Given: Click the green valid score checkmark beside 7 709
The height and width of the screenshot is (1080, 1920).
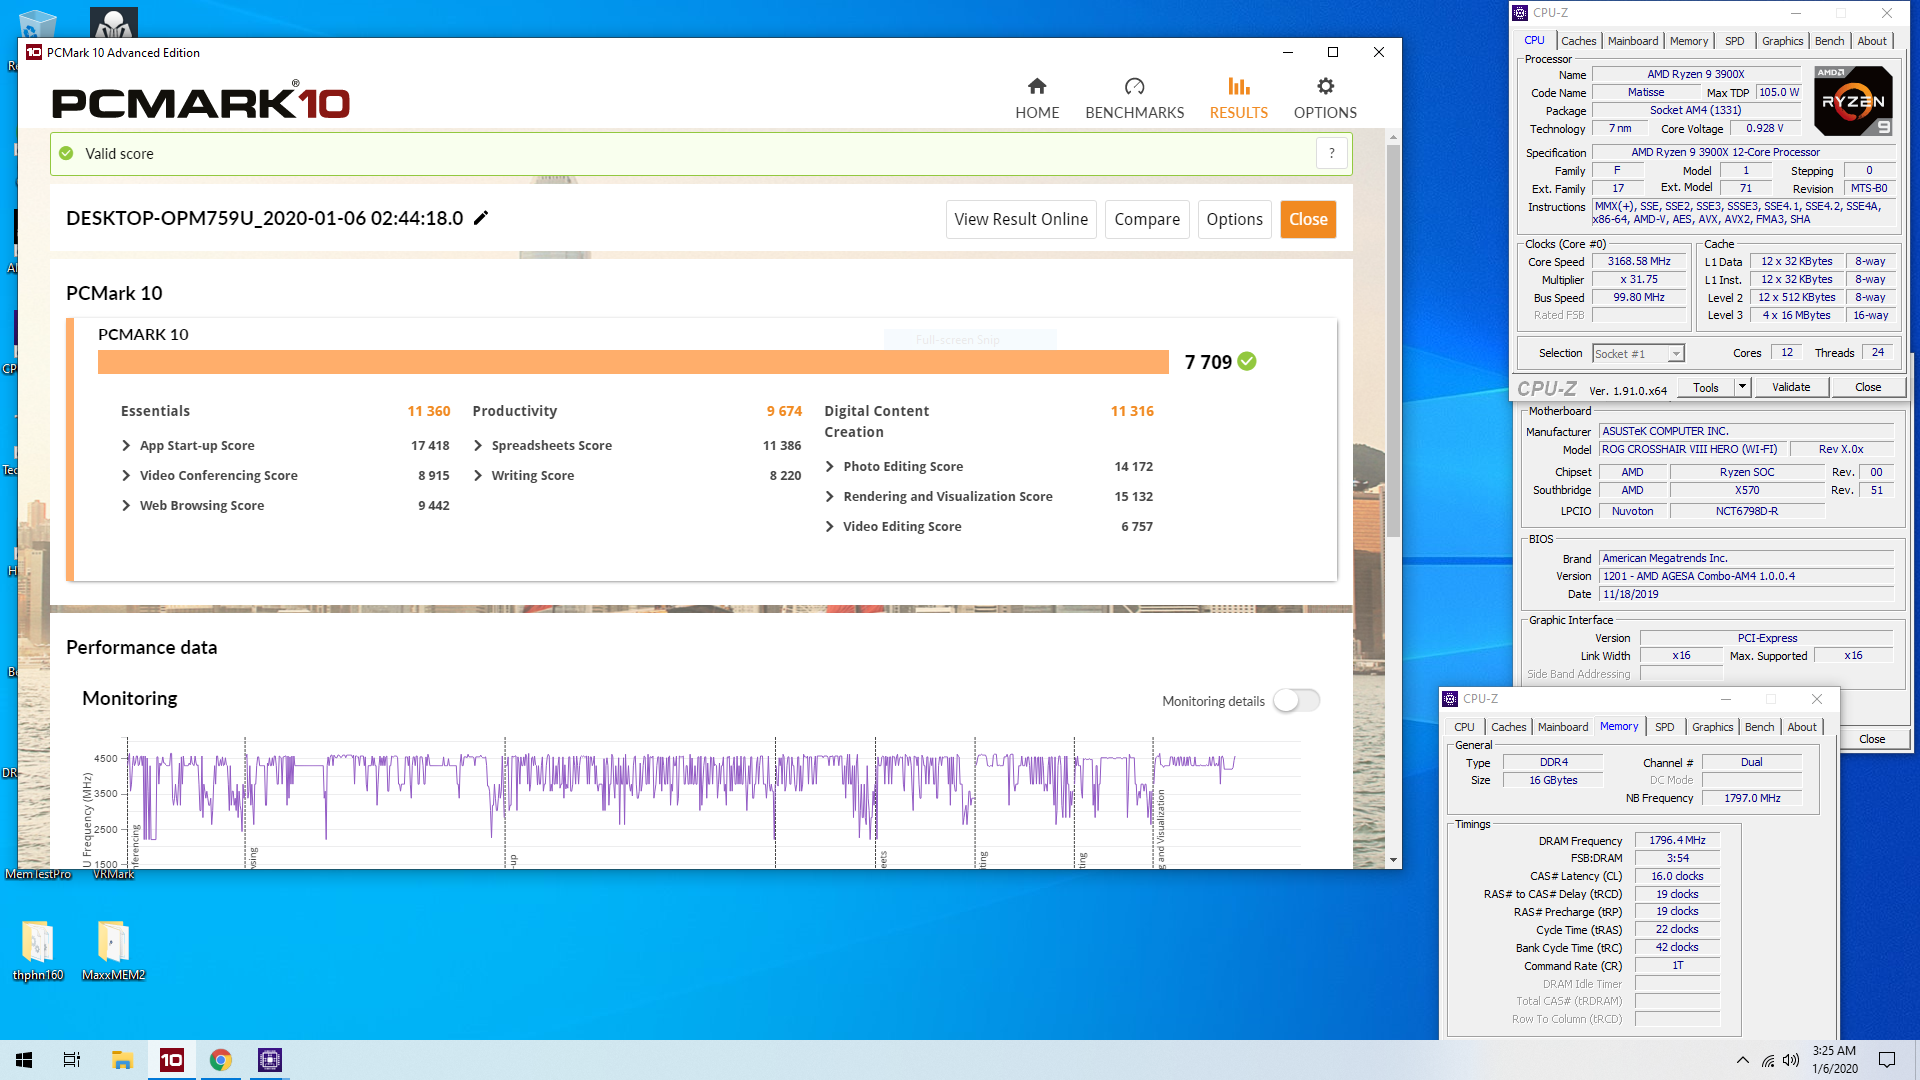Looking at the screenshot, I should tap(1247, 361).
